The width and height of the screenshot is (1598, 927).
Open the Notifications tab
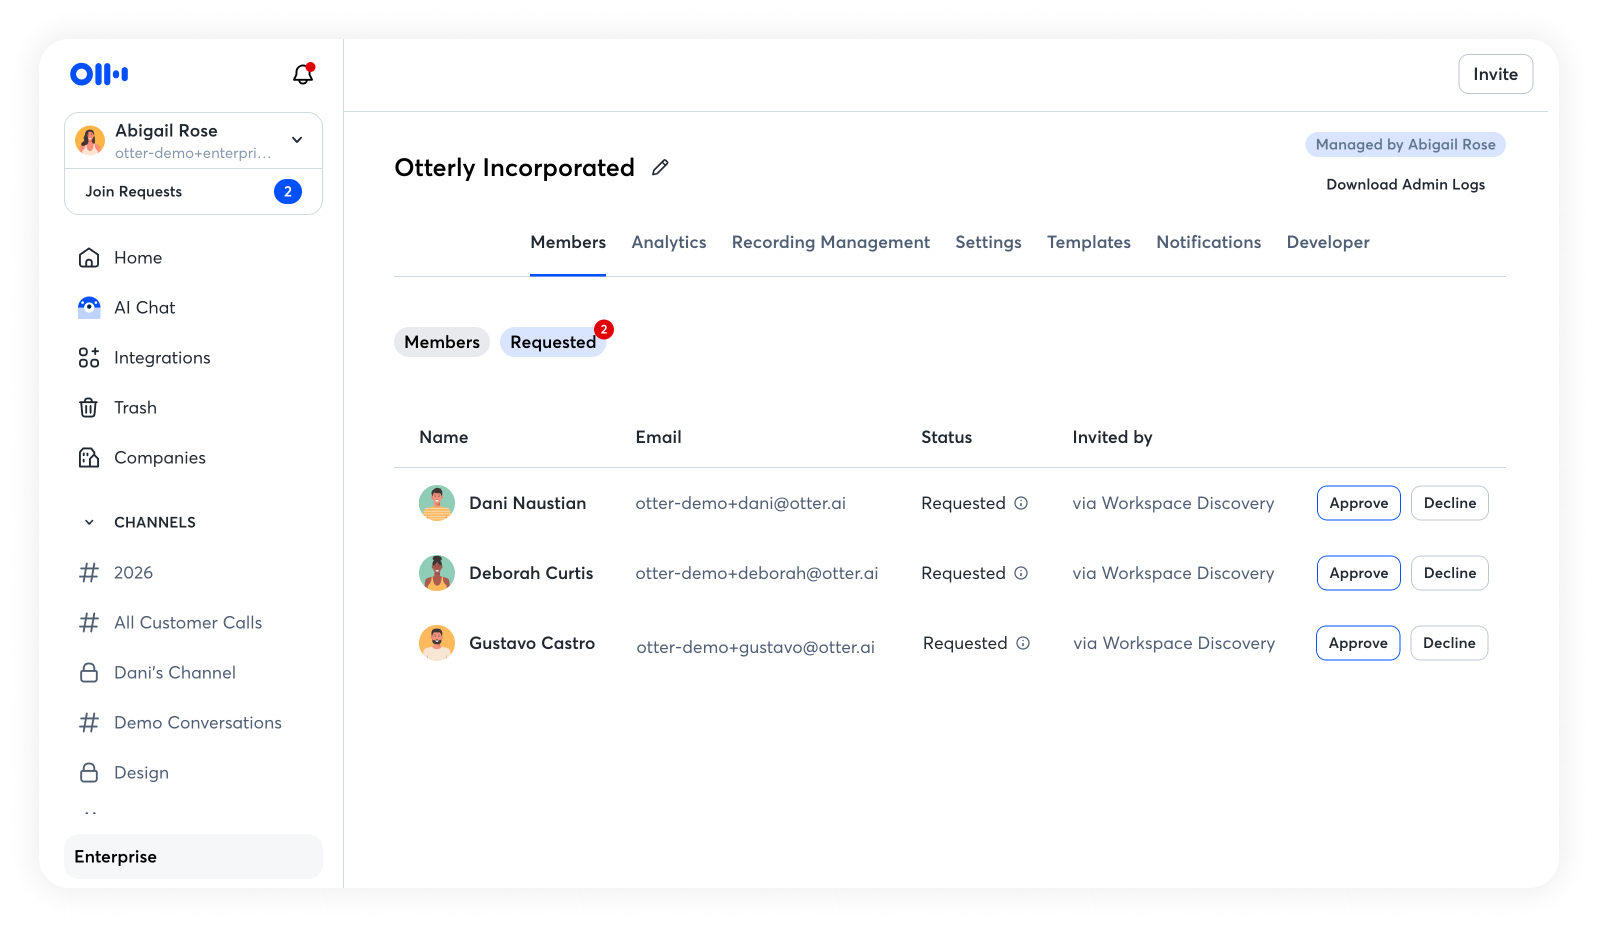[x=1209, y=243]
